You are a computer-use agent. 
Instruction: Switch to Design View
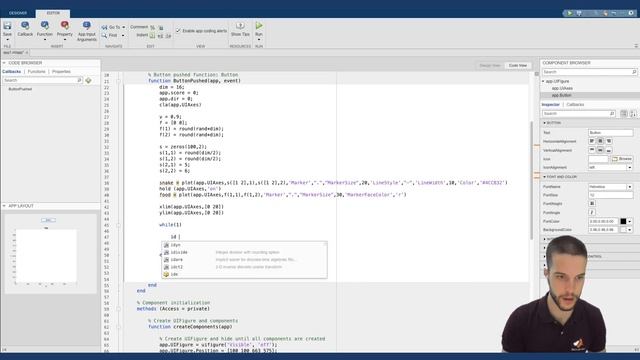coord(489,65)
